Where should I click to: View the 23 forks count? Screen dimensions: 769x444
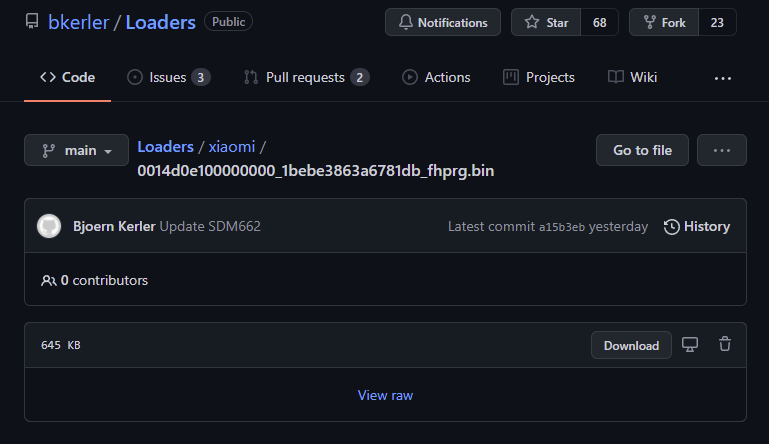(717, 22)
